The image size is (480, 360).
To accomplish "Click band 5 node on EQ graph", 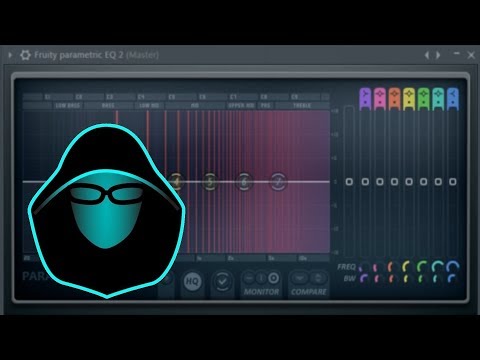I will 210,182.
